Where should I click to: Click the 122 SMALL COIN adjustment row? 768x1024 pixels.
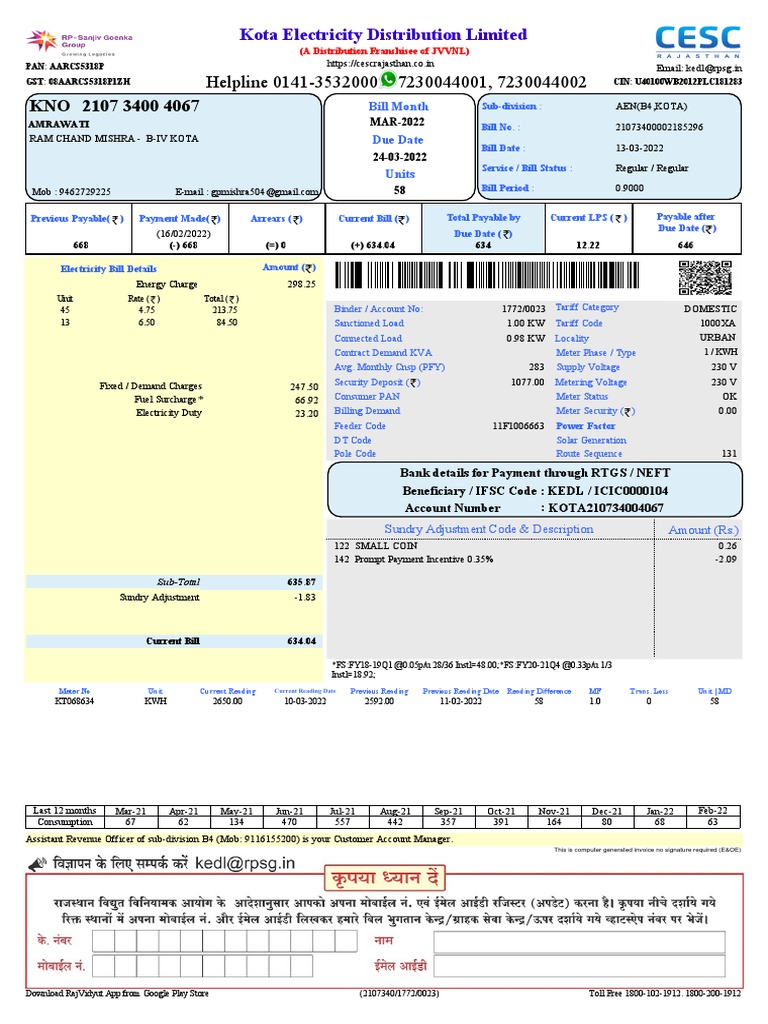534,547
